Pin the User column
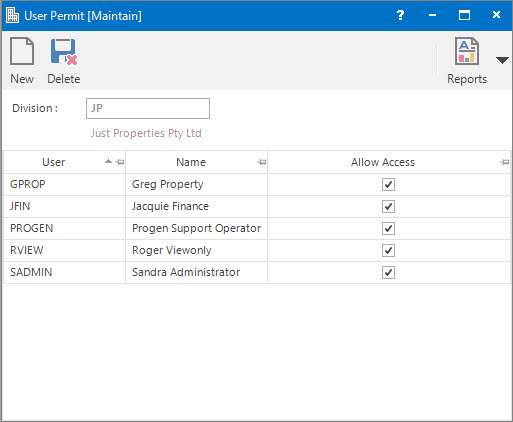This screenshot has height=422, width=513. 120,162
